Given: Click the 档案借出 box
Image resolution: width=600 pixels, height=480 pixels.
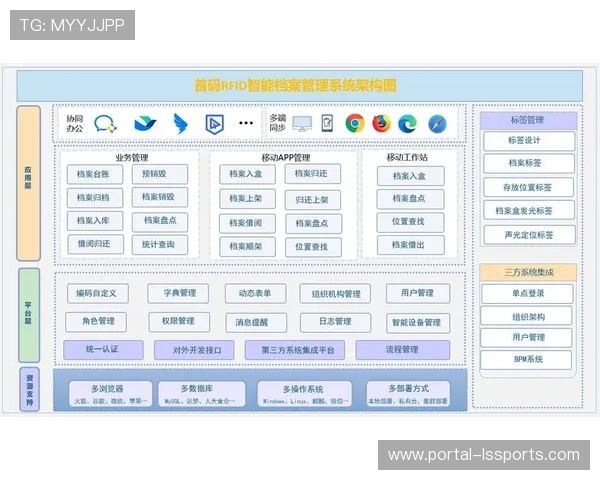Looking at the screenshot, I should click(411, 245).
